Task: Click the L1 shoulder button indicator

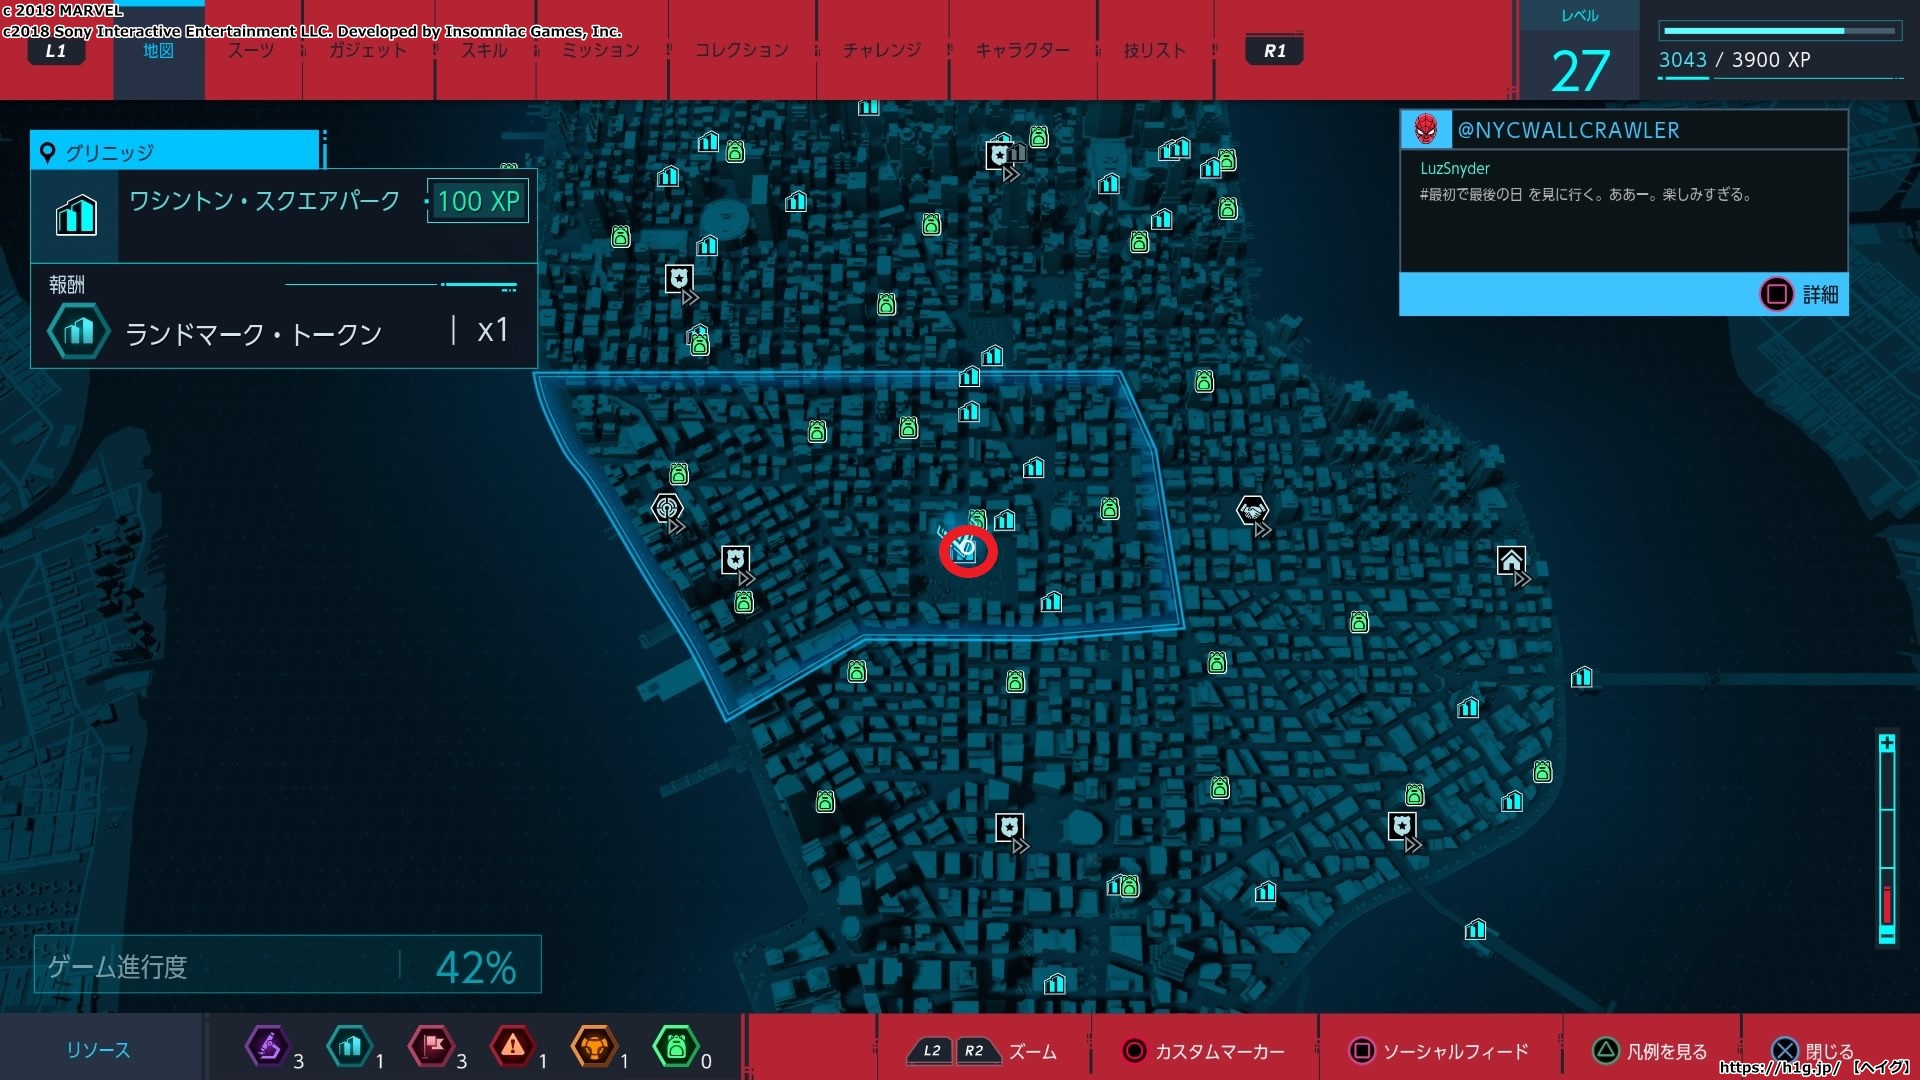Action: point(55,51)
